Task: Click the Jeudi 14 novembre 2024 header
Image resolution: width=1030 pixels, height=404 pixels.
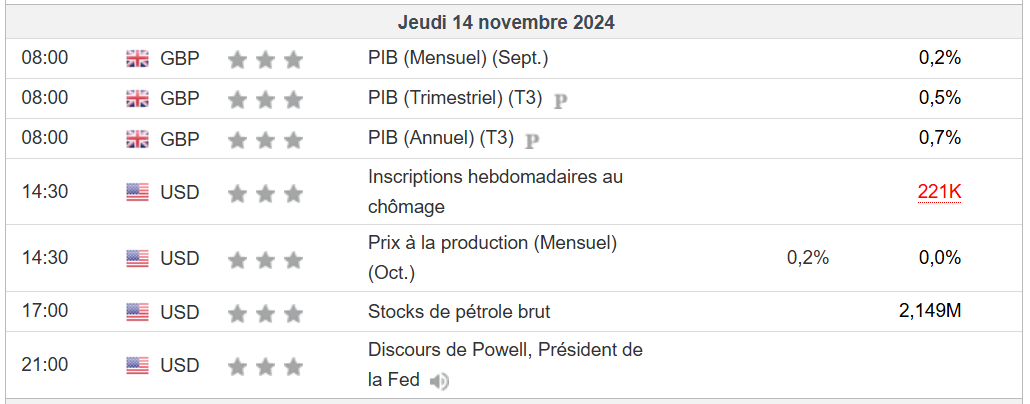Action: pyautogui.click(x=506, y=22)
